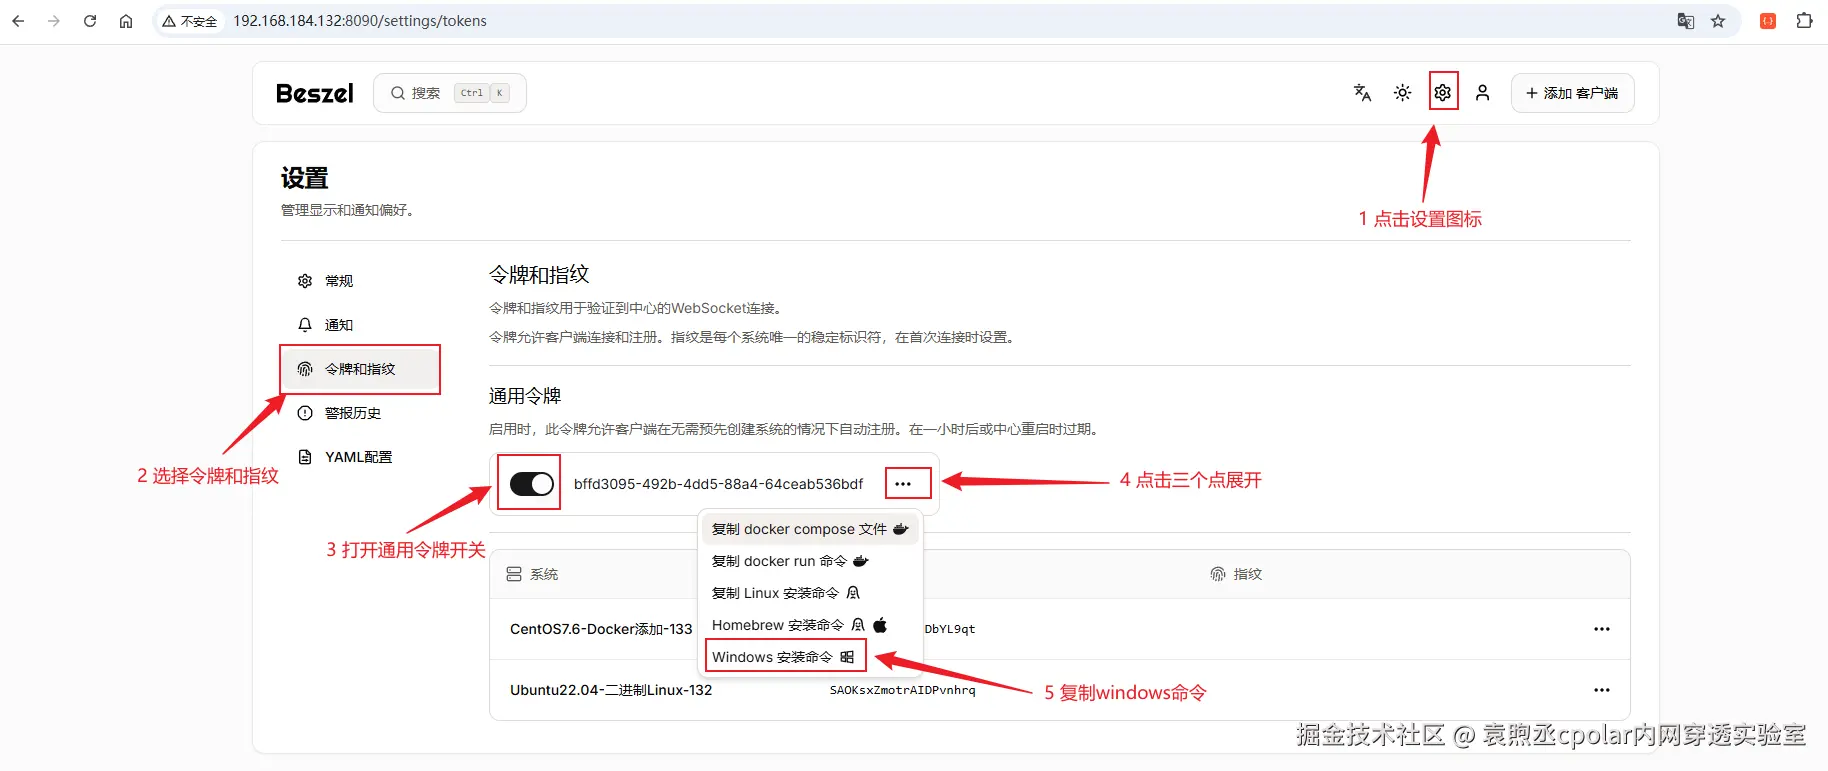Select the 令牌和指纹 settings tab
This screenshot has width=1828, height=771.
359,369
